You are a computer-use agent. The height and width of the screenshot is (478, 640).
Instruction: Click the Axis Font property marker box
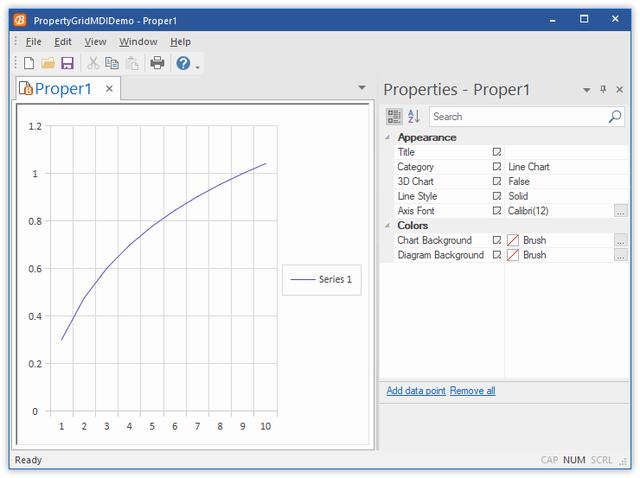[496, 211]
